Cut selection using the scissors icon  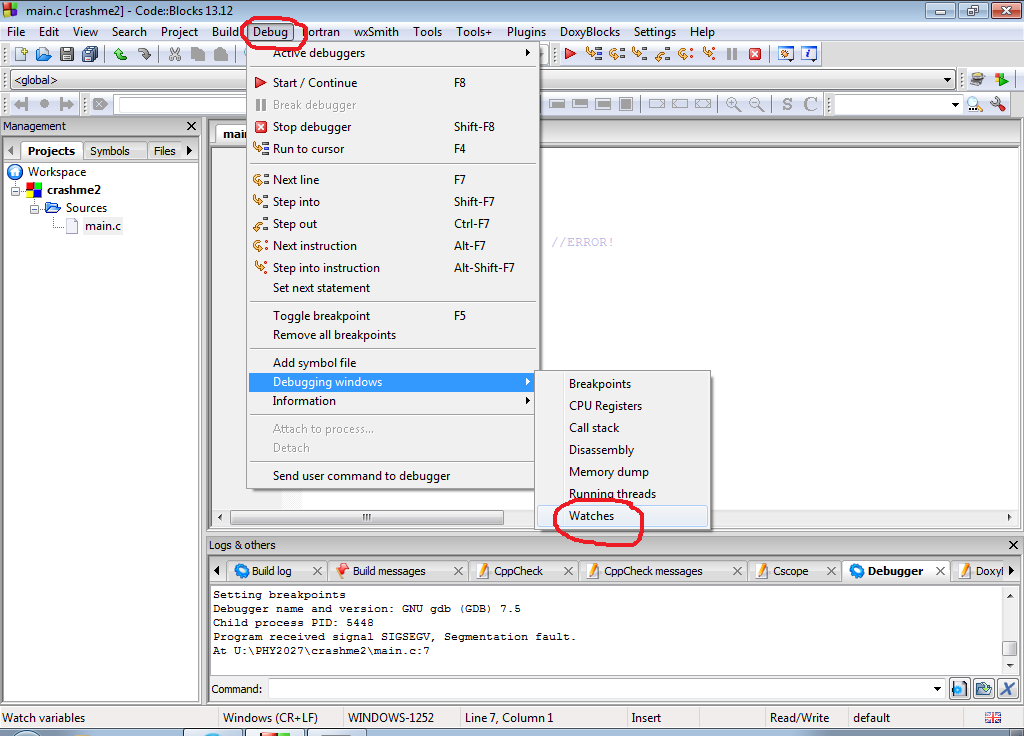[x=174, y=54]
